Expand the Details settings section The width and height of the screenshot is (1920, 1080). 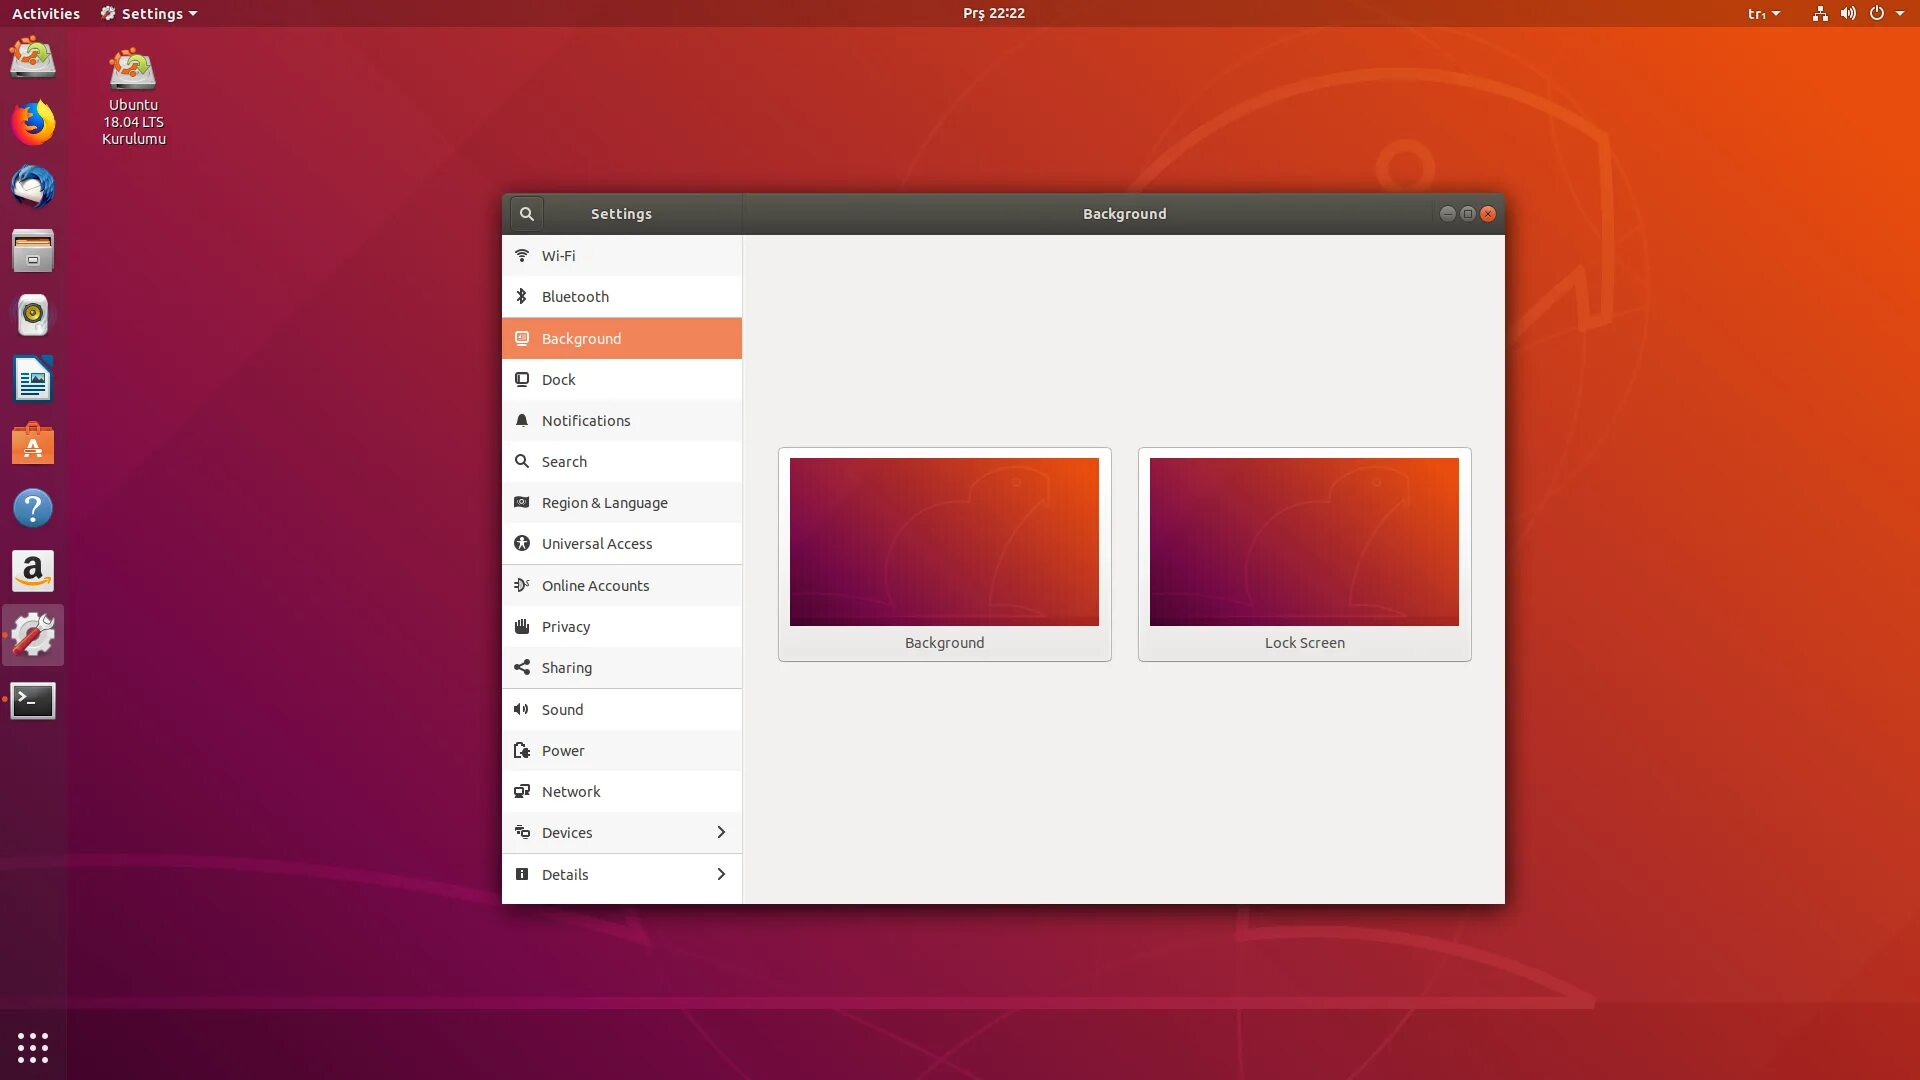point(621,874)
